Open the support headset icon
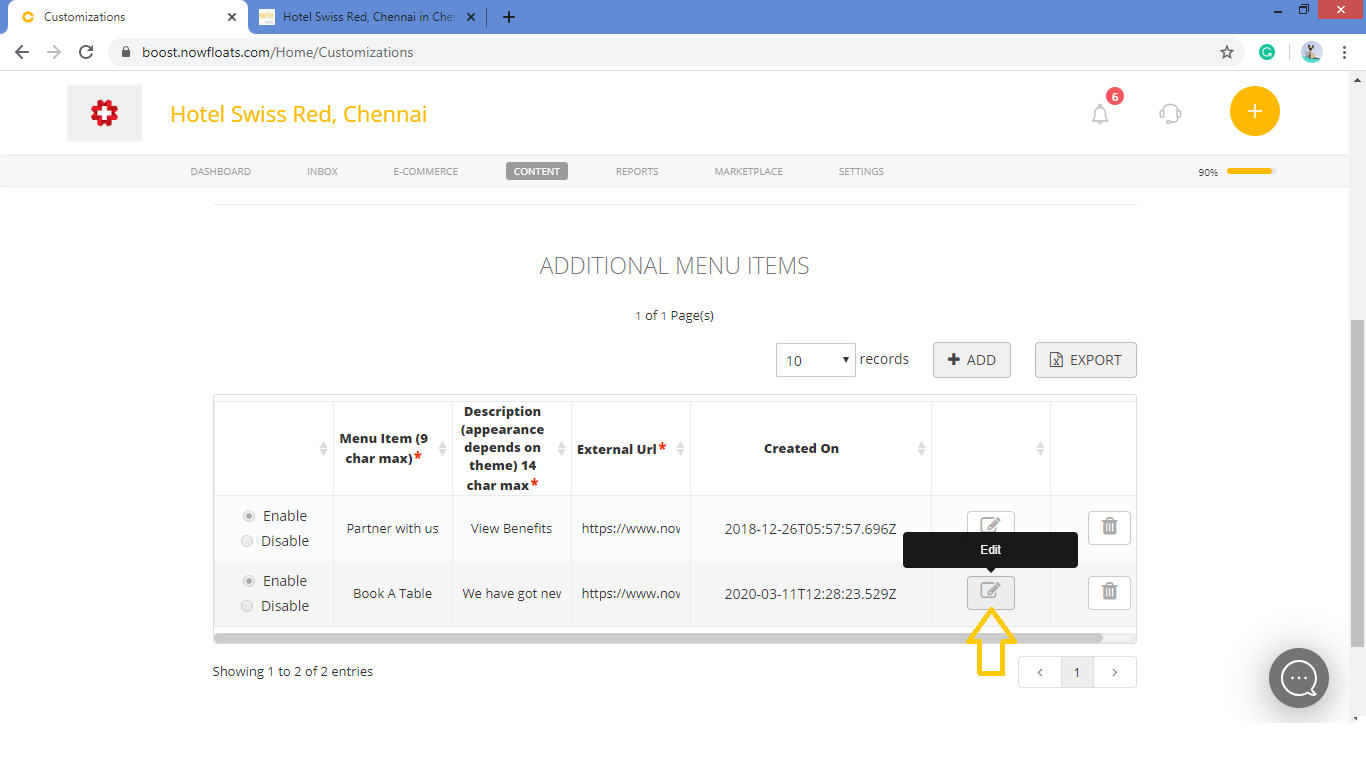The image size is (1366, 768). (x=1170, y=113)
